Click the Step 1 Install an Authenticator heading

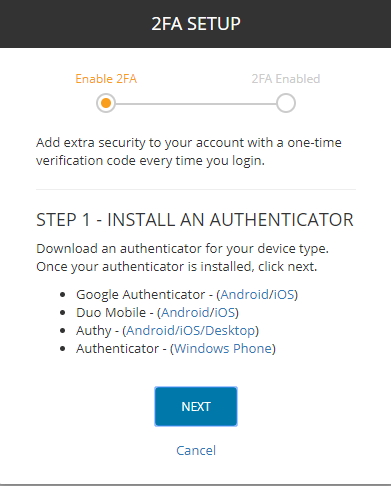coord(195,220)
